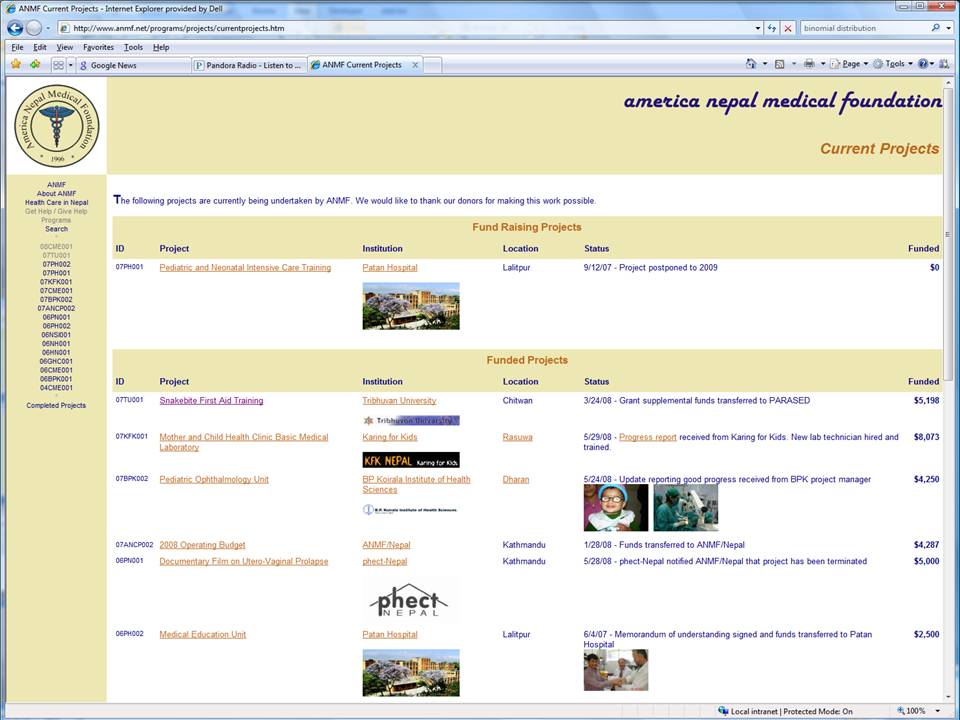Open the address bar history dropdown
The height and width of the screenshot is (720, 960).
(x=757, y=28)
